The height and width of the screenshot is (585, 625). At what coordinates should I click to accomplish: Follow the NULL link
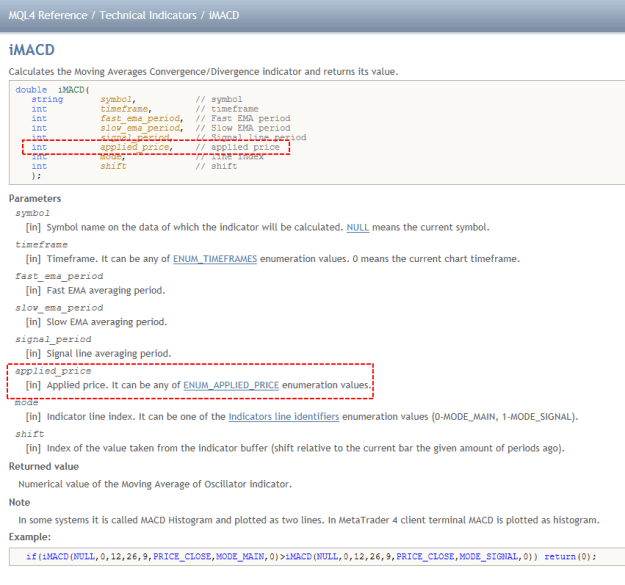(358, 228)
